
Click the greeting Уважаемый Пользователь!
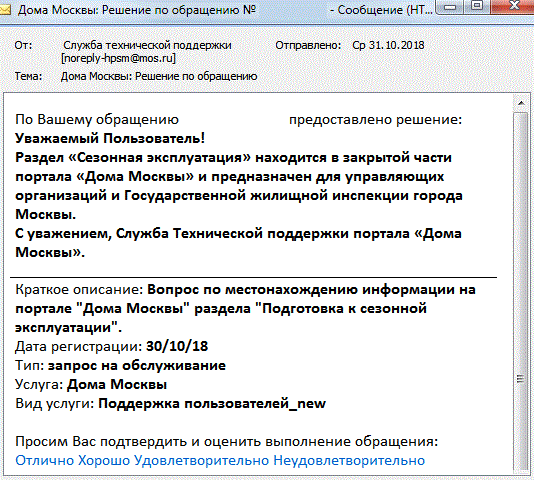coord(110,139)
